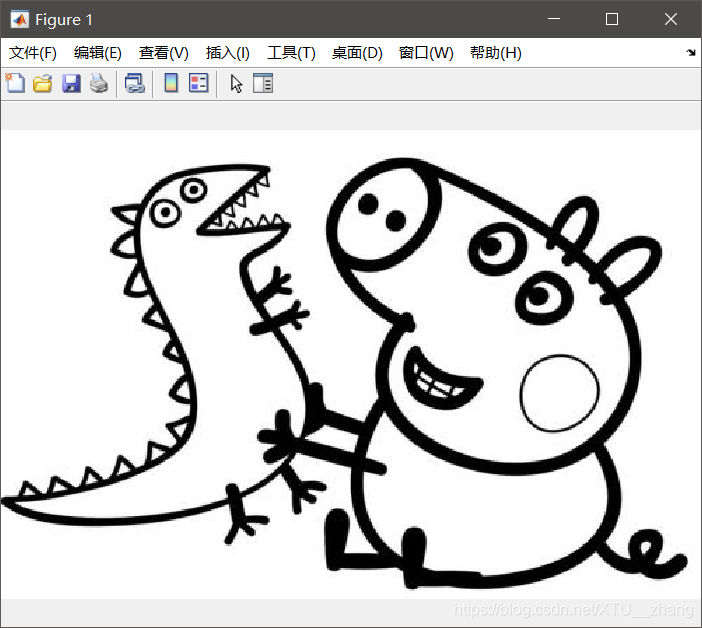
Task: Close the Figure 1 window
Action: coord(671,19)
